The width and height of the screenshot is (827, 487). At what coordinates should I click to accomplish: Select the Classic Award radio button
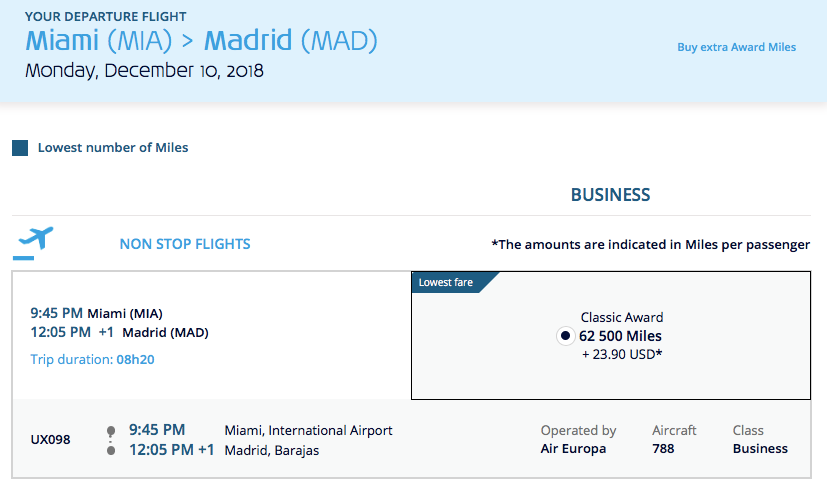point(564,336)
